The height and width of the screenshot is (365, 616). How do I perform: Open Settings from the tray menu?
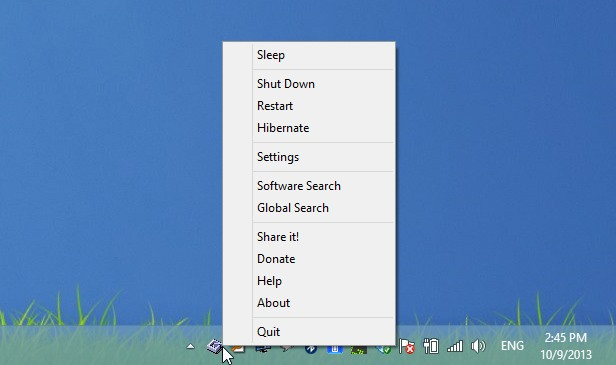pos(309,157)
